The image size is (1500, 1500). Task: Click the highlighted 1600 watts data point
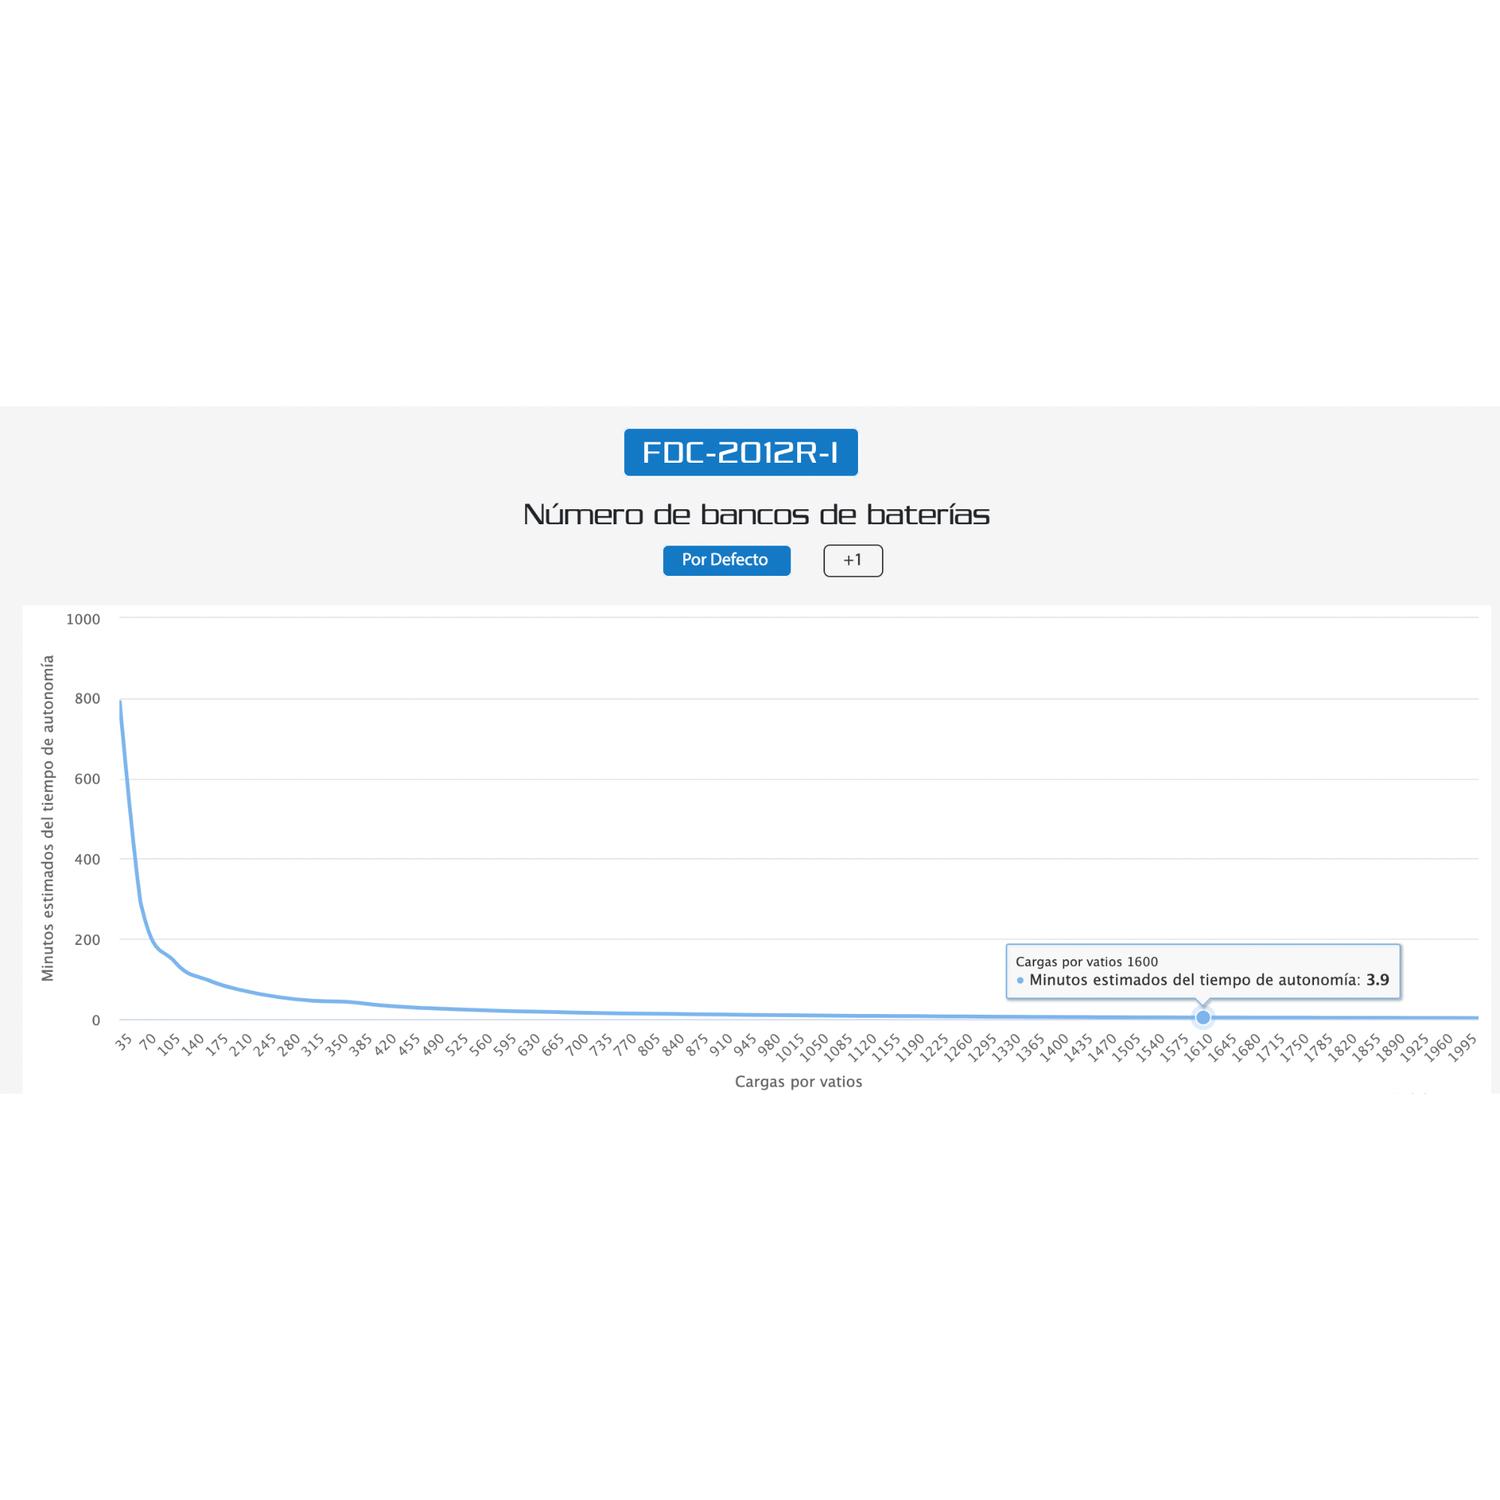(x=1203, y=1017)
